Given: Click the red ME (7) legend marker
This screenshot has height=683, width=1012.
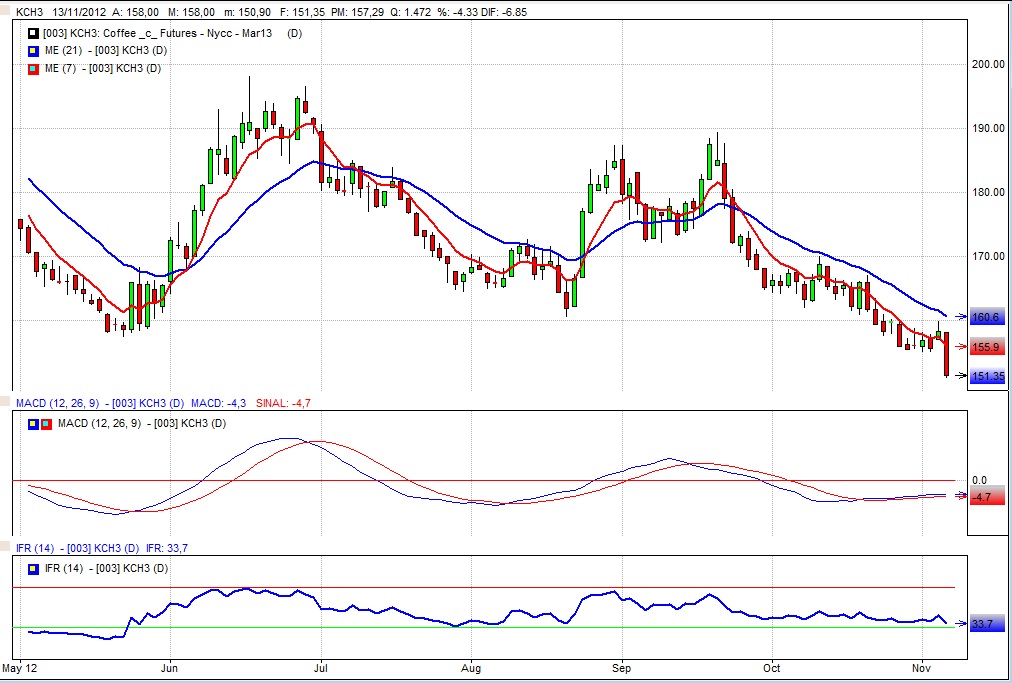Looking at the screenshot, I should point(33,68).
